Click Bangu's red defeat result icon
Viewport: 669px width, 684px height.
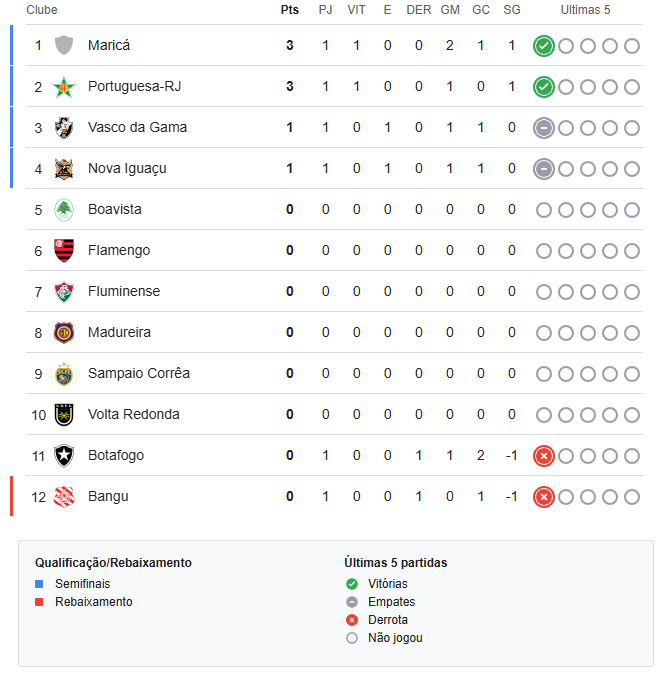tap(543, 497)
